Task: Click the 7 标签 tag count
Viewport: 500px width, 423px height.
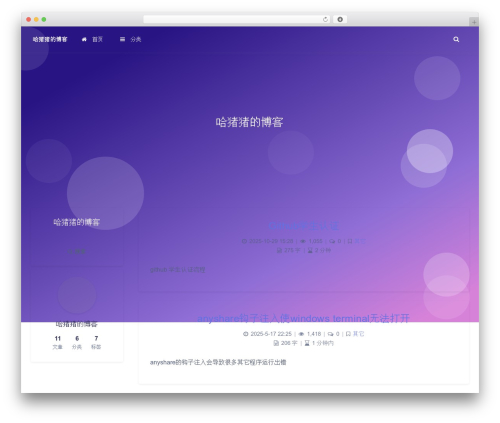Action: [x=96, y=342]
